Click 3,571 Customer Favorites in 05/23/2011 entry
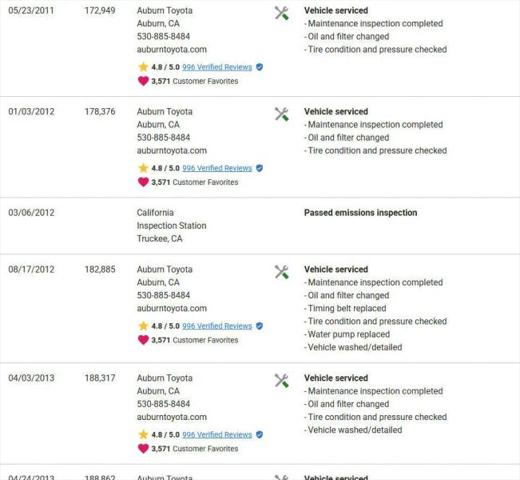Screen dimensions: 520x480 [x=195, y=81]
